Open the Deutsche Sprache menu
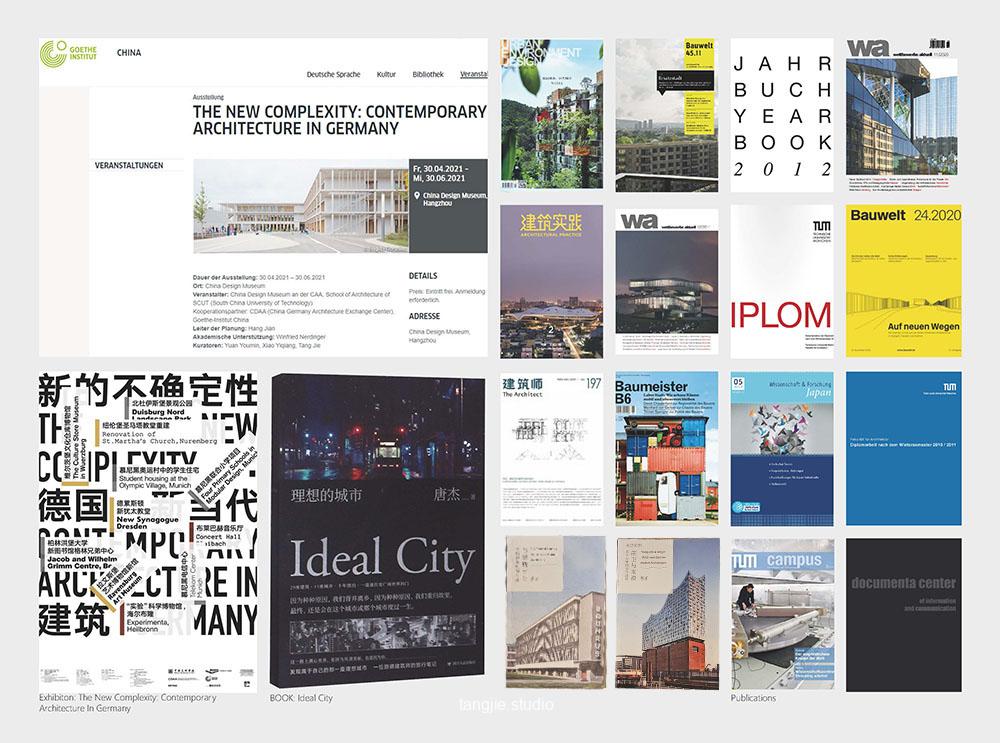Viewport: 1000px width, 743px height. (x=332, y=75)
